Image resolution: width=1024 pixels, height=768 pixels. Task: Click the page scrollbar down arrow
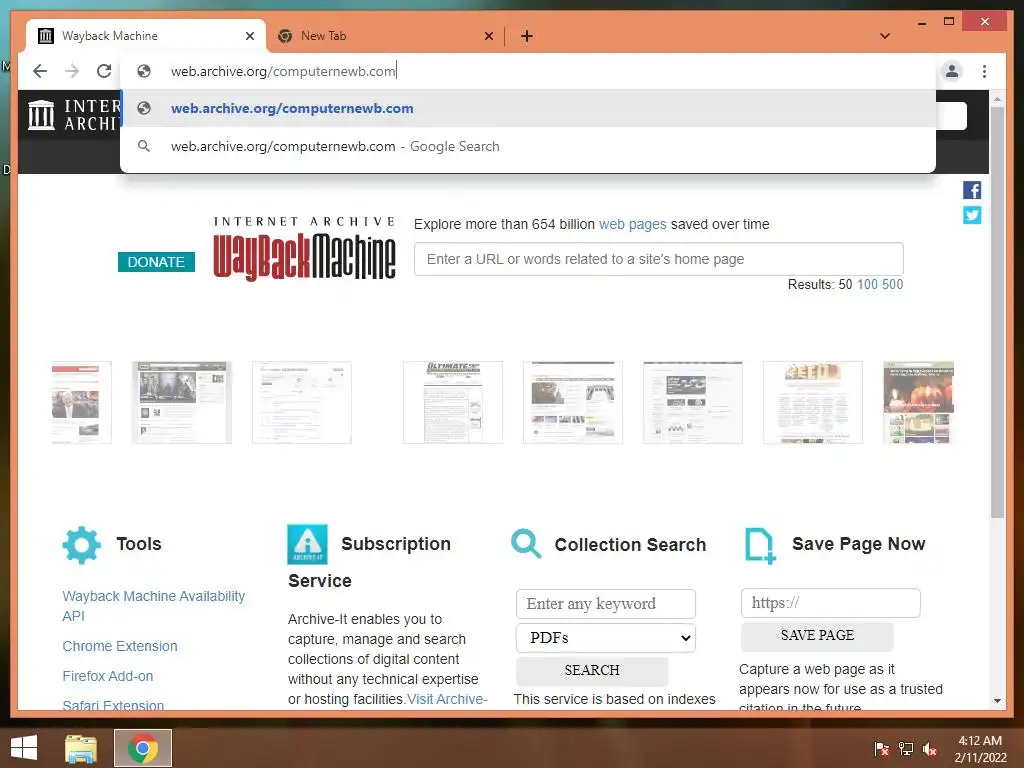click(x=997, y=701)
